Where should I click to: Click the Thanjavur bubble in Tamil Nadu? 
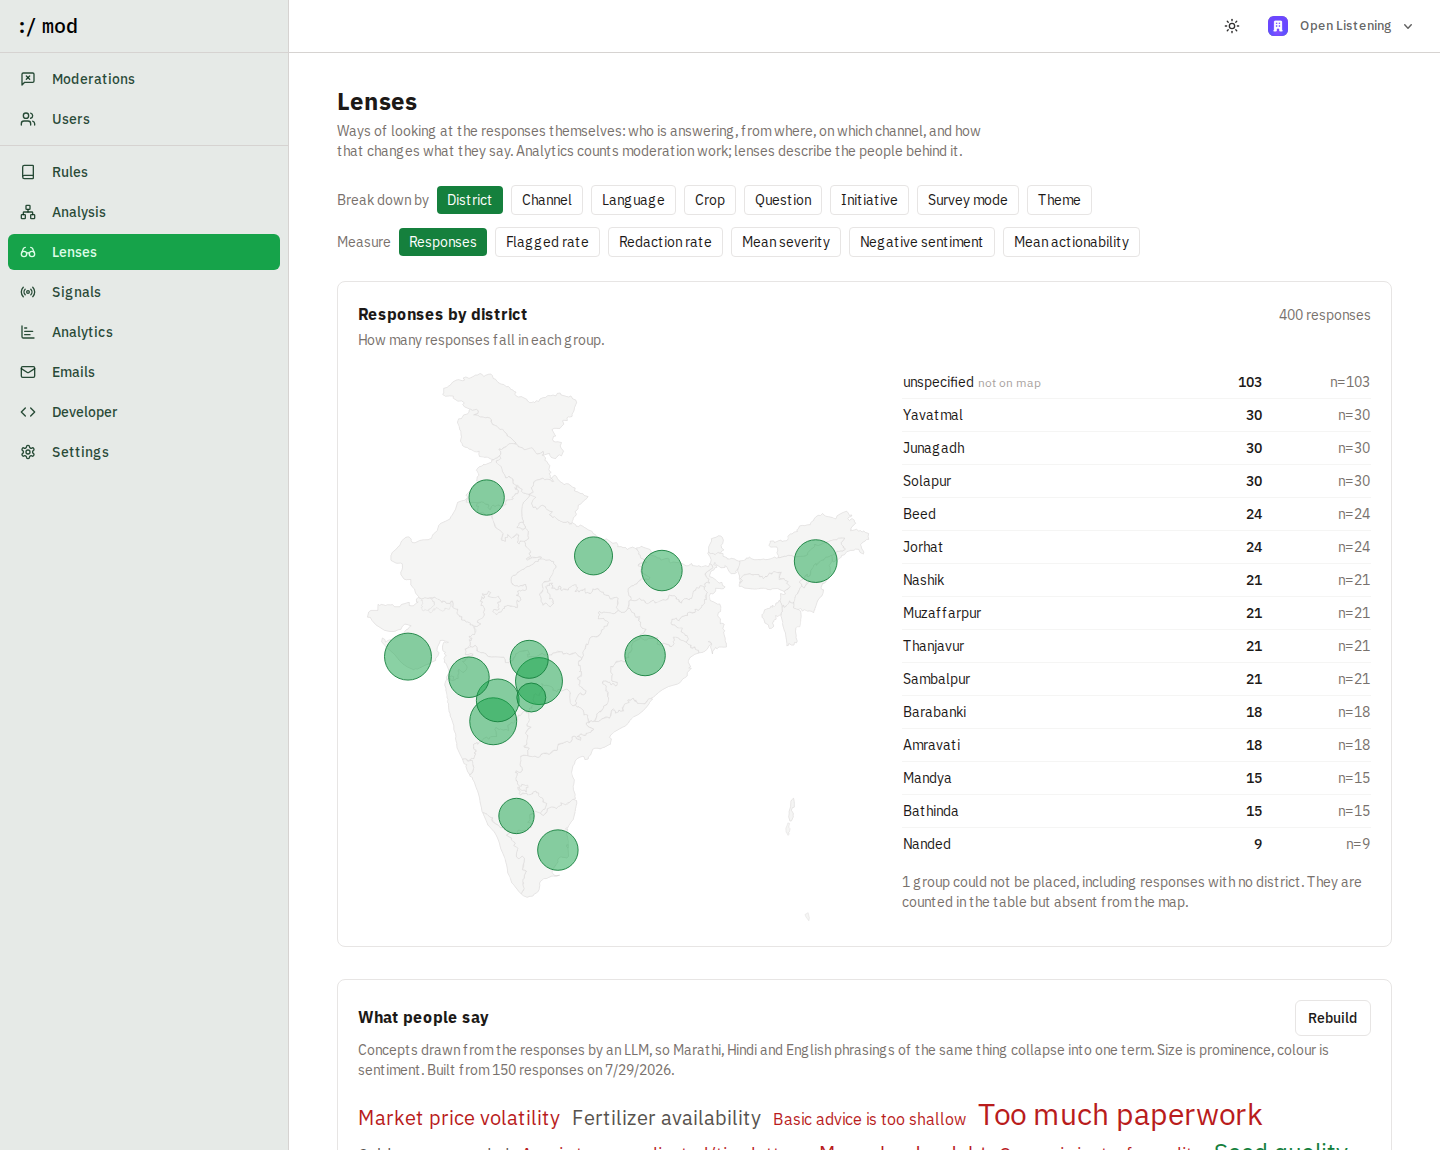(x=558, y=850)
